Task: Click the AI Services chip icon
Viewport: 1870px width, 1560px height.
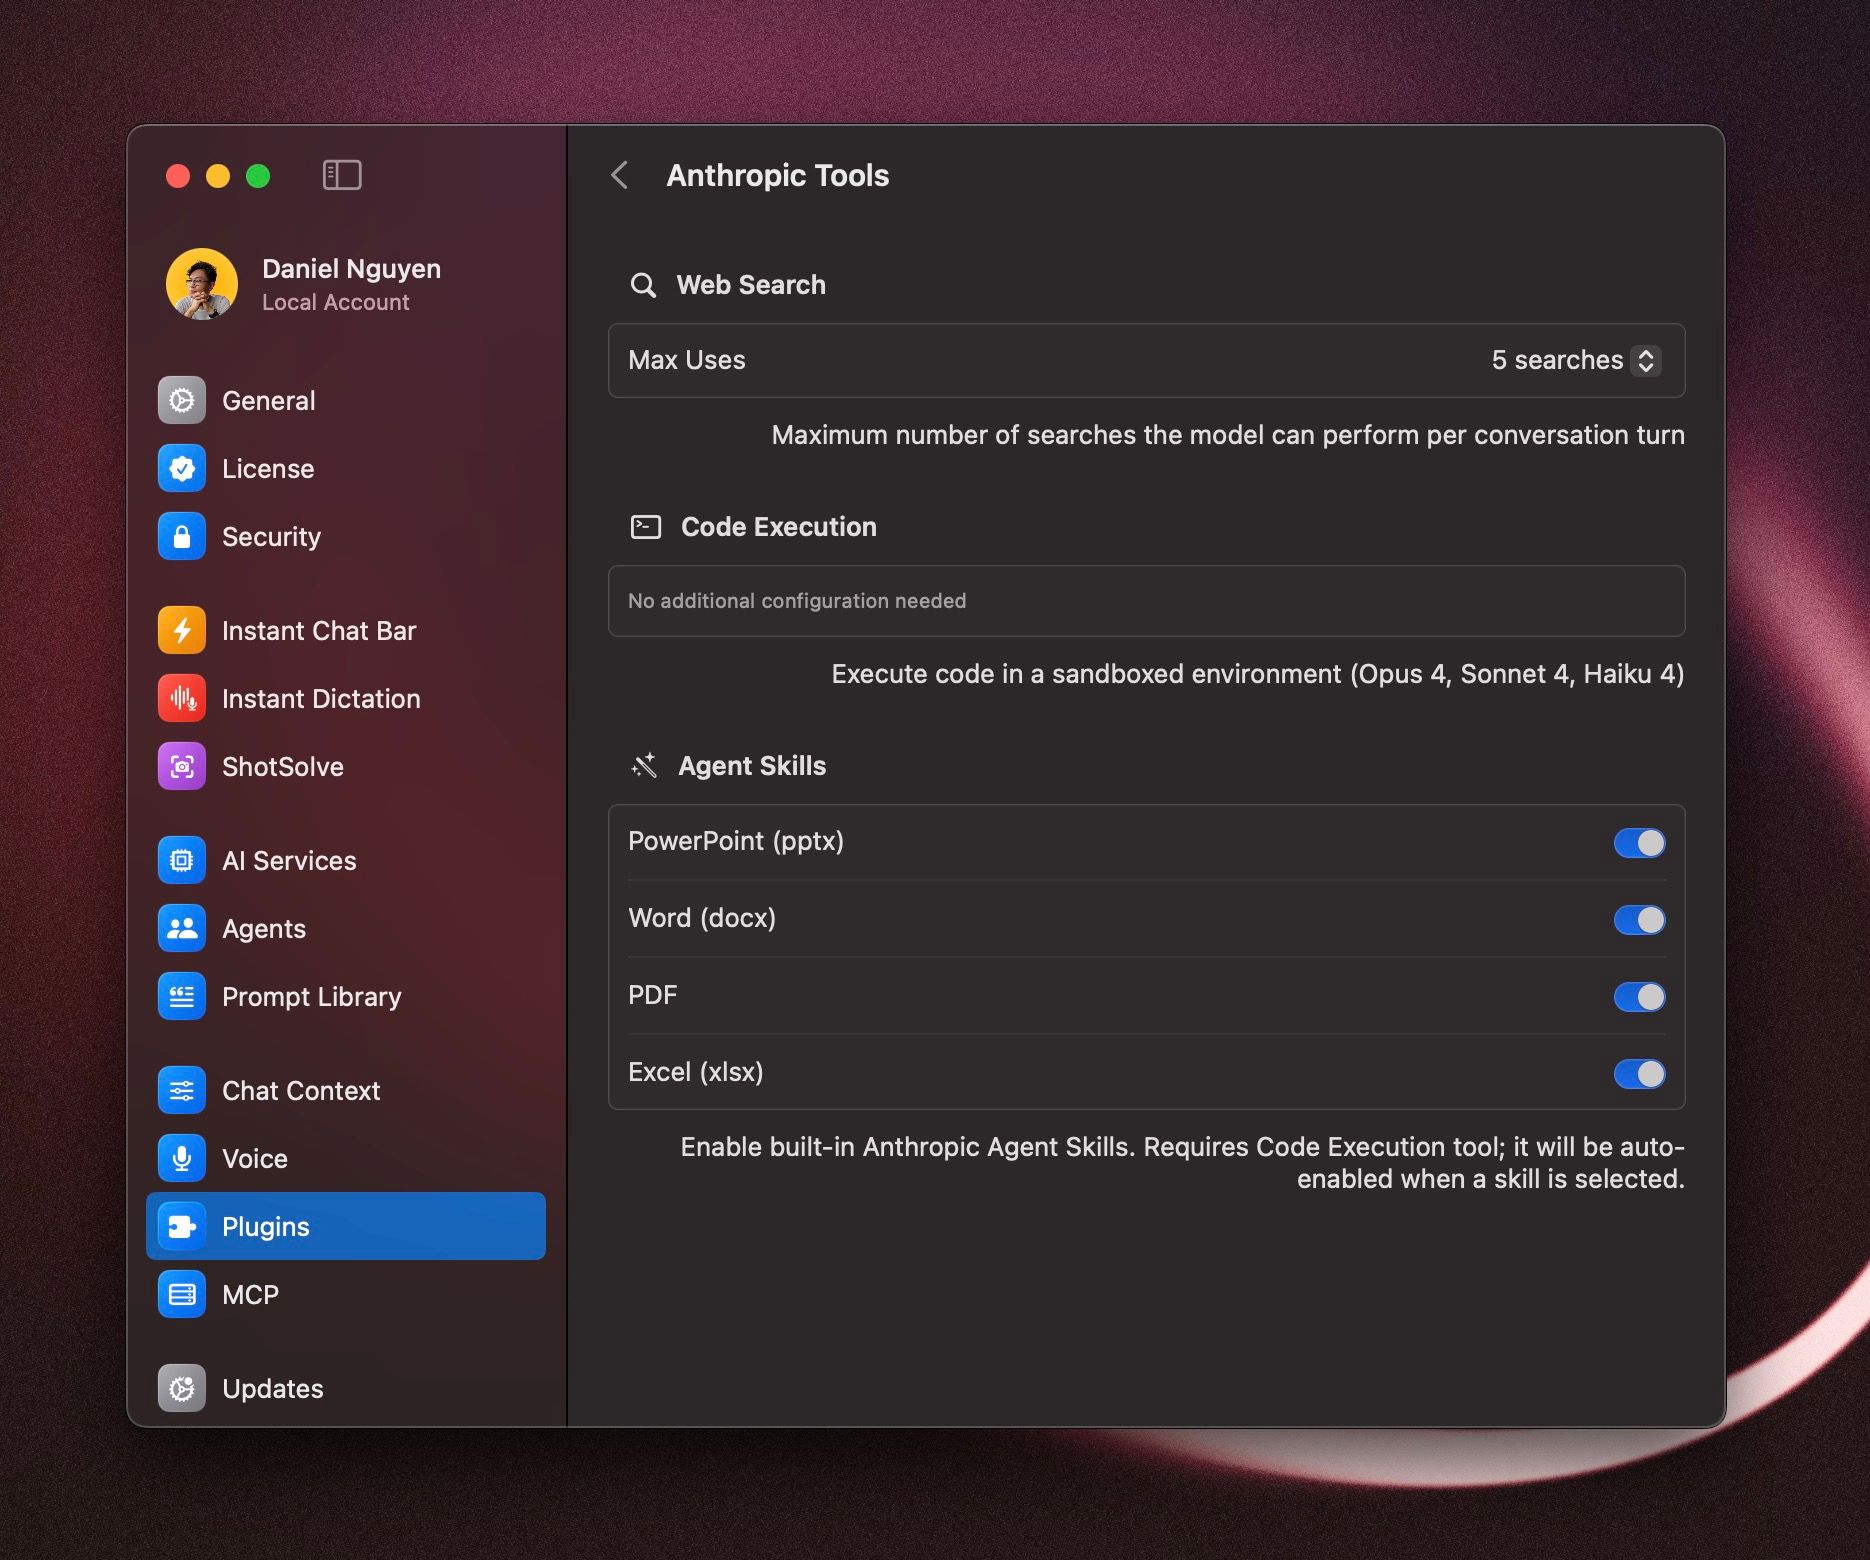Action: (182, 861)
